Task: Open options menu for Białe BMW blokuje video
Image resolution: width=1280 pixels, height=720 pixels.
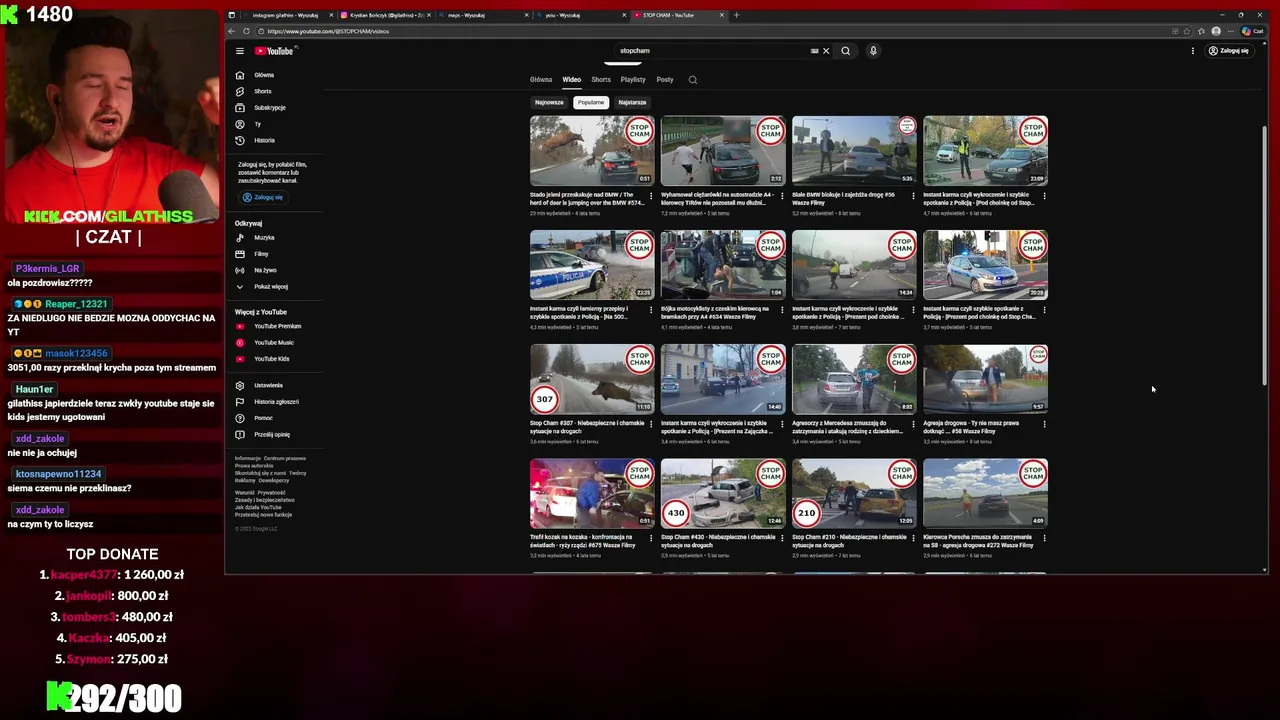Action: click(x=913, y=196)
